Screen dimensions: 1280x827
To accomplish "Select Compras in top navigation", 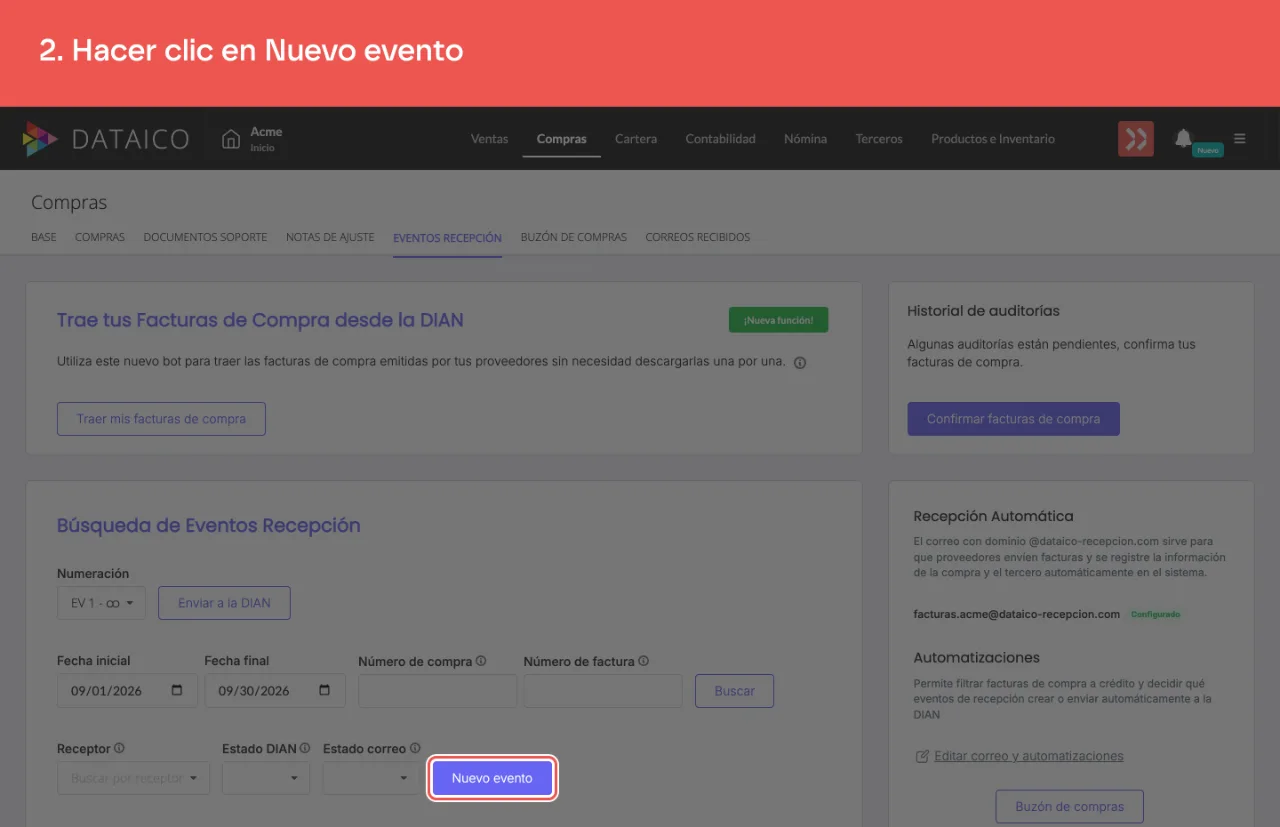I will 562,139.
